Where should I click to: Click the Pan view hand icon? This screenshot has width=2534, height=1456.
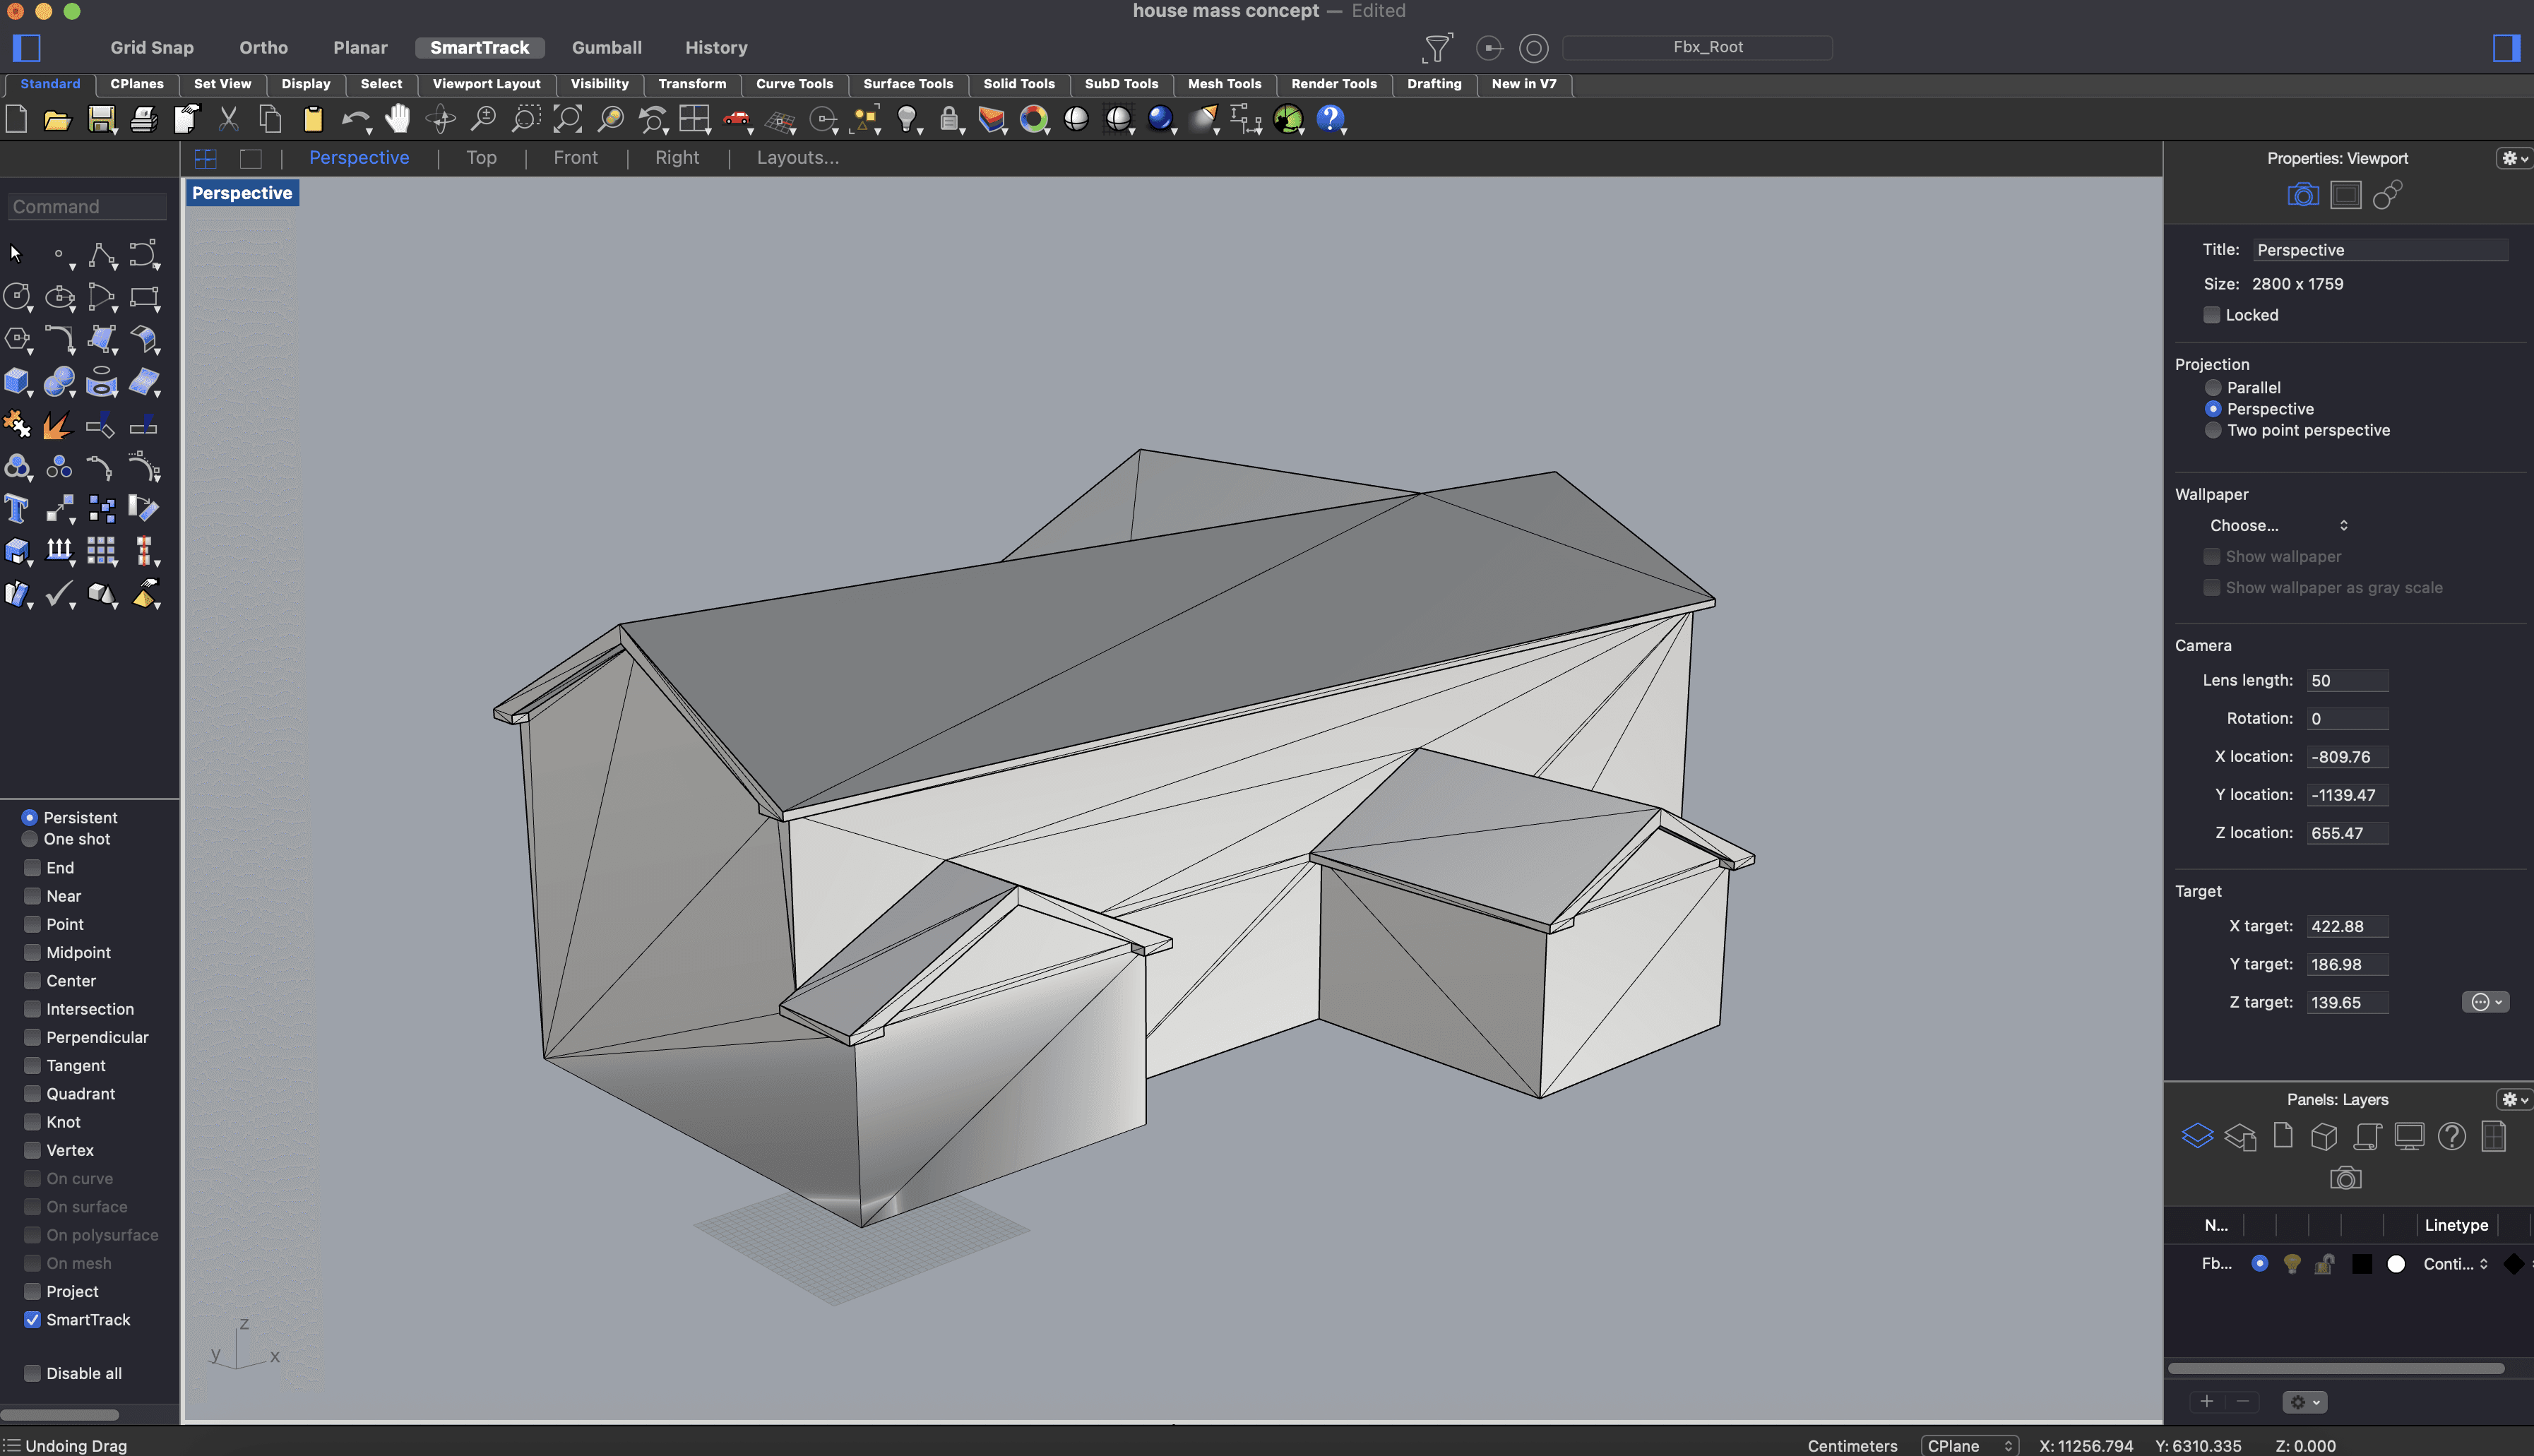pyautogui.click(x=398, y=119)
